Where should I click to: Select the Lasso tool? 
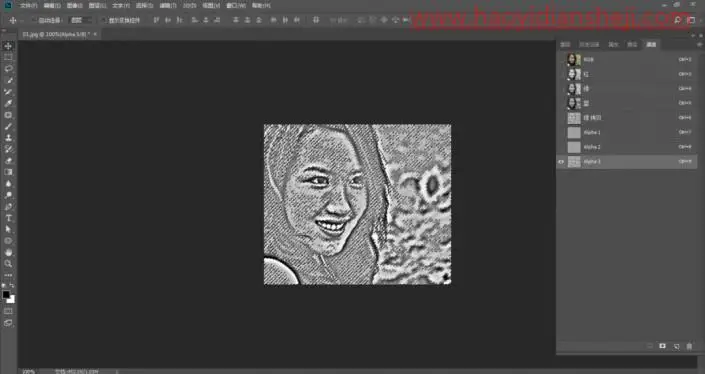[8, 69]
